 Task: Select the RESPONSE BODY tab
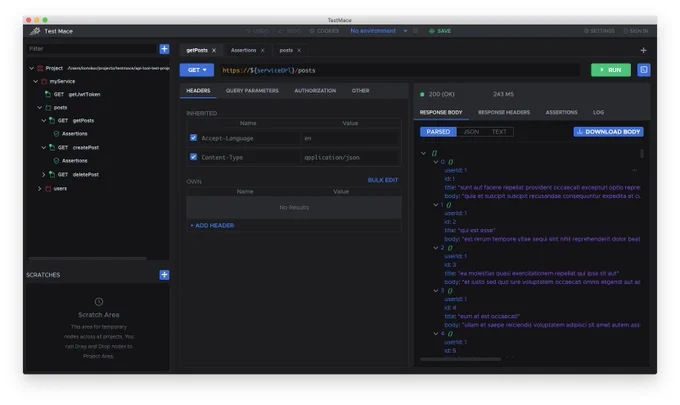(441, 112)
